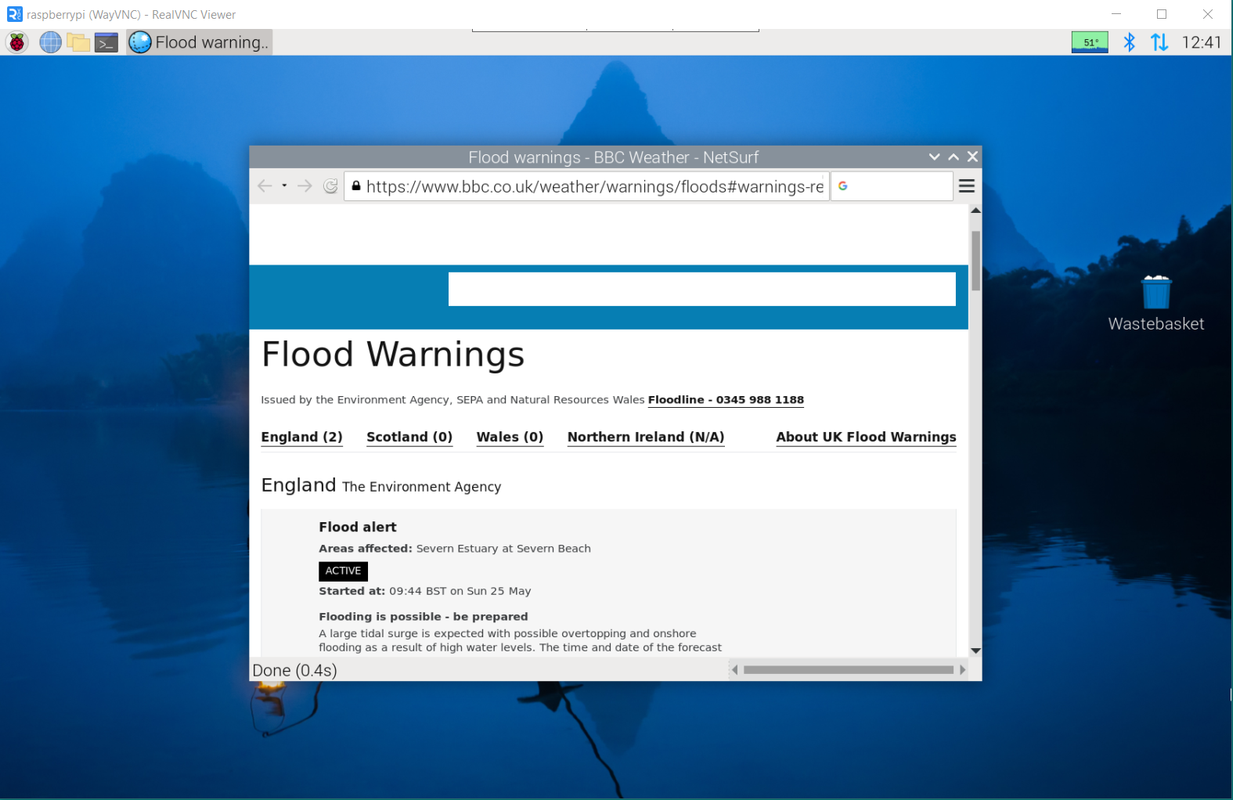
Task: Jump to the Wales (0) warnings
Action: tap(510, 437)
